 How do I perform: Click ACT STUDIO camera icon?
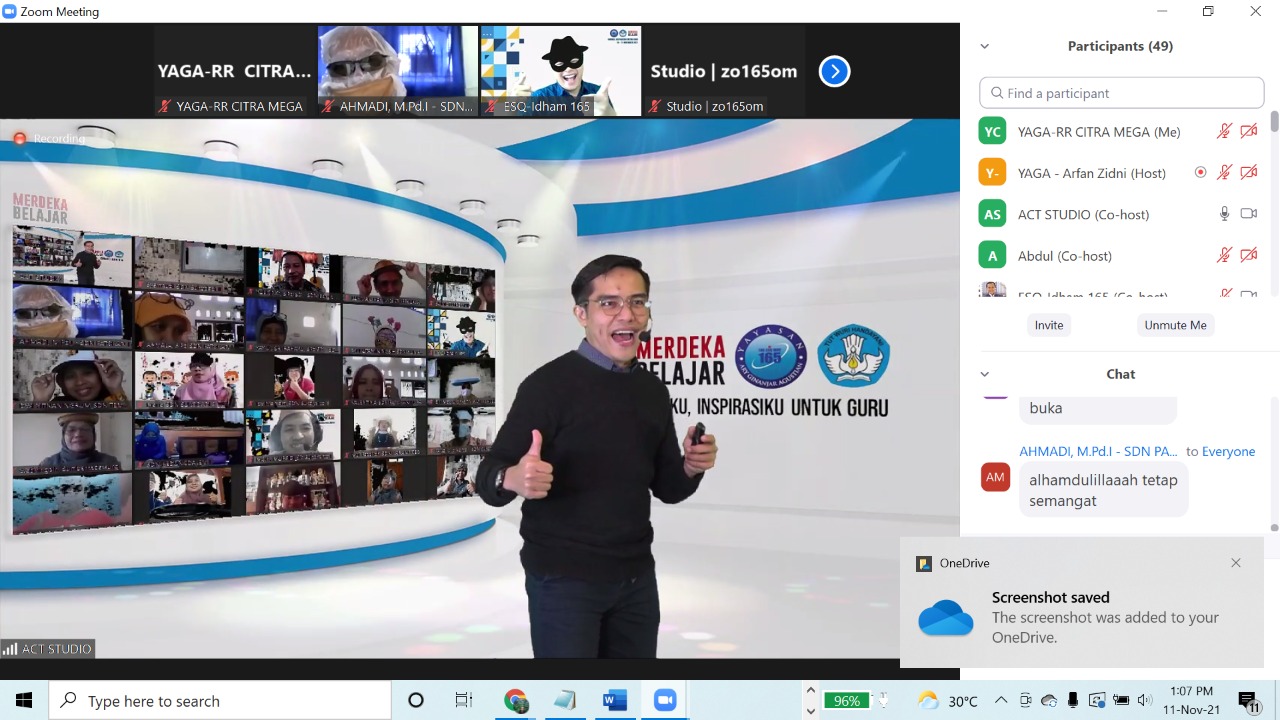(x=1248, y=214)
